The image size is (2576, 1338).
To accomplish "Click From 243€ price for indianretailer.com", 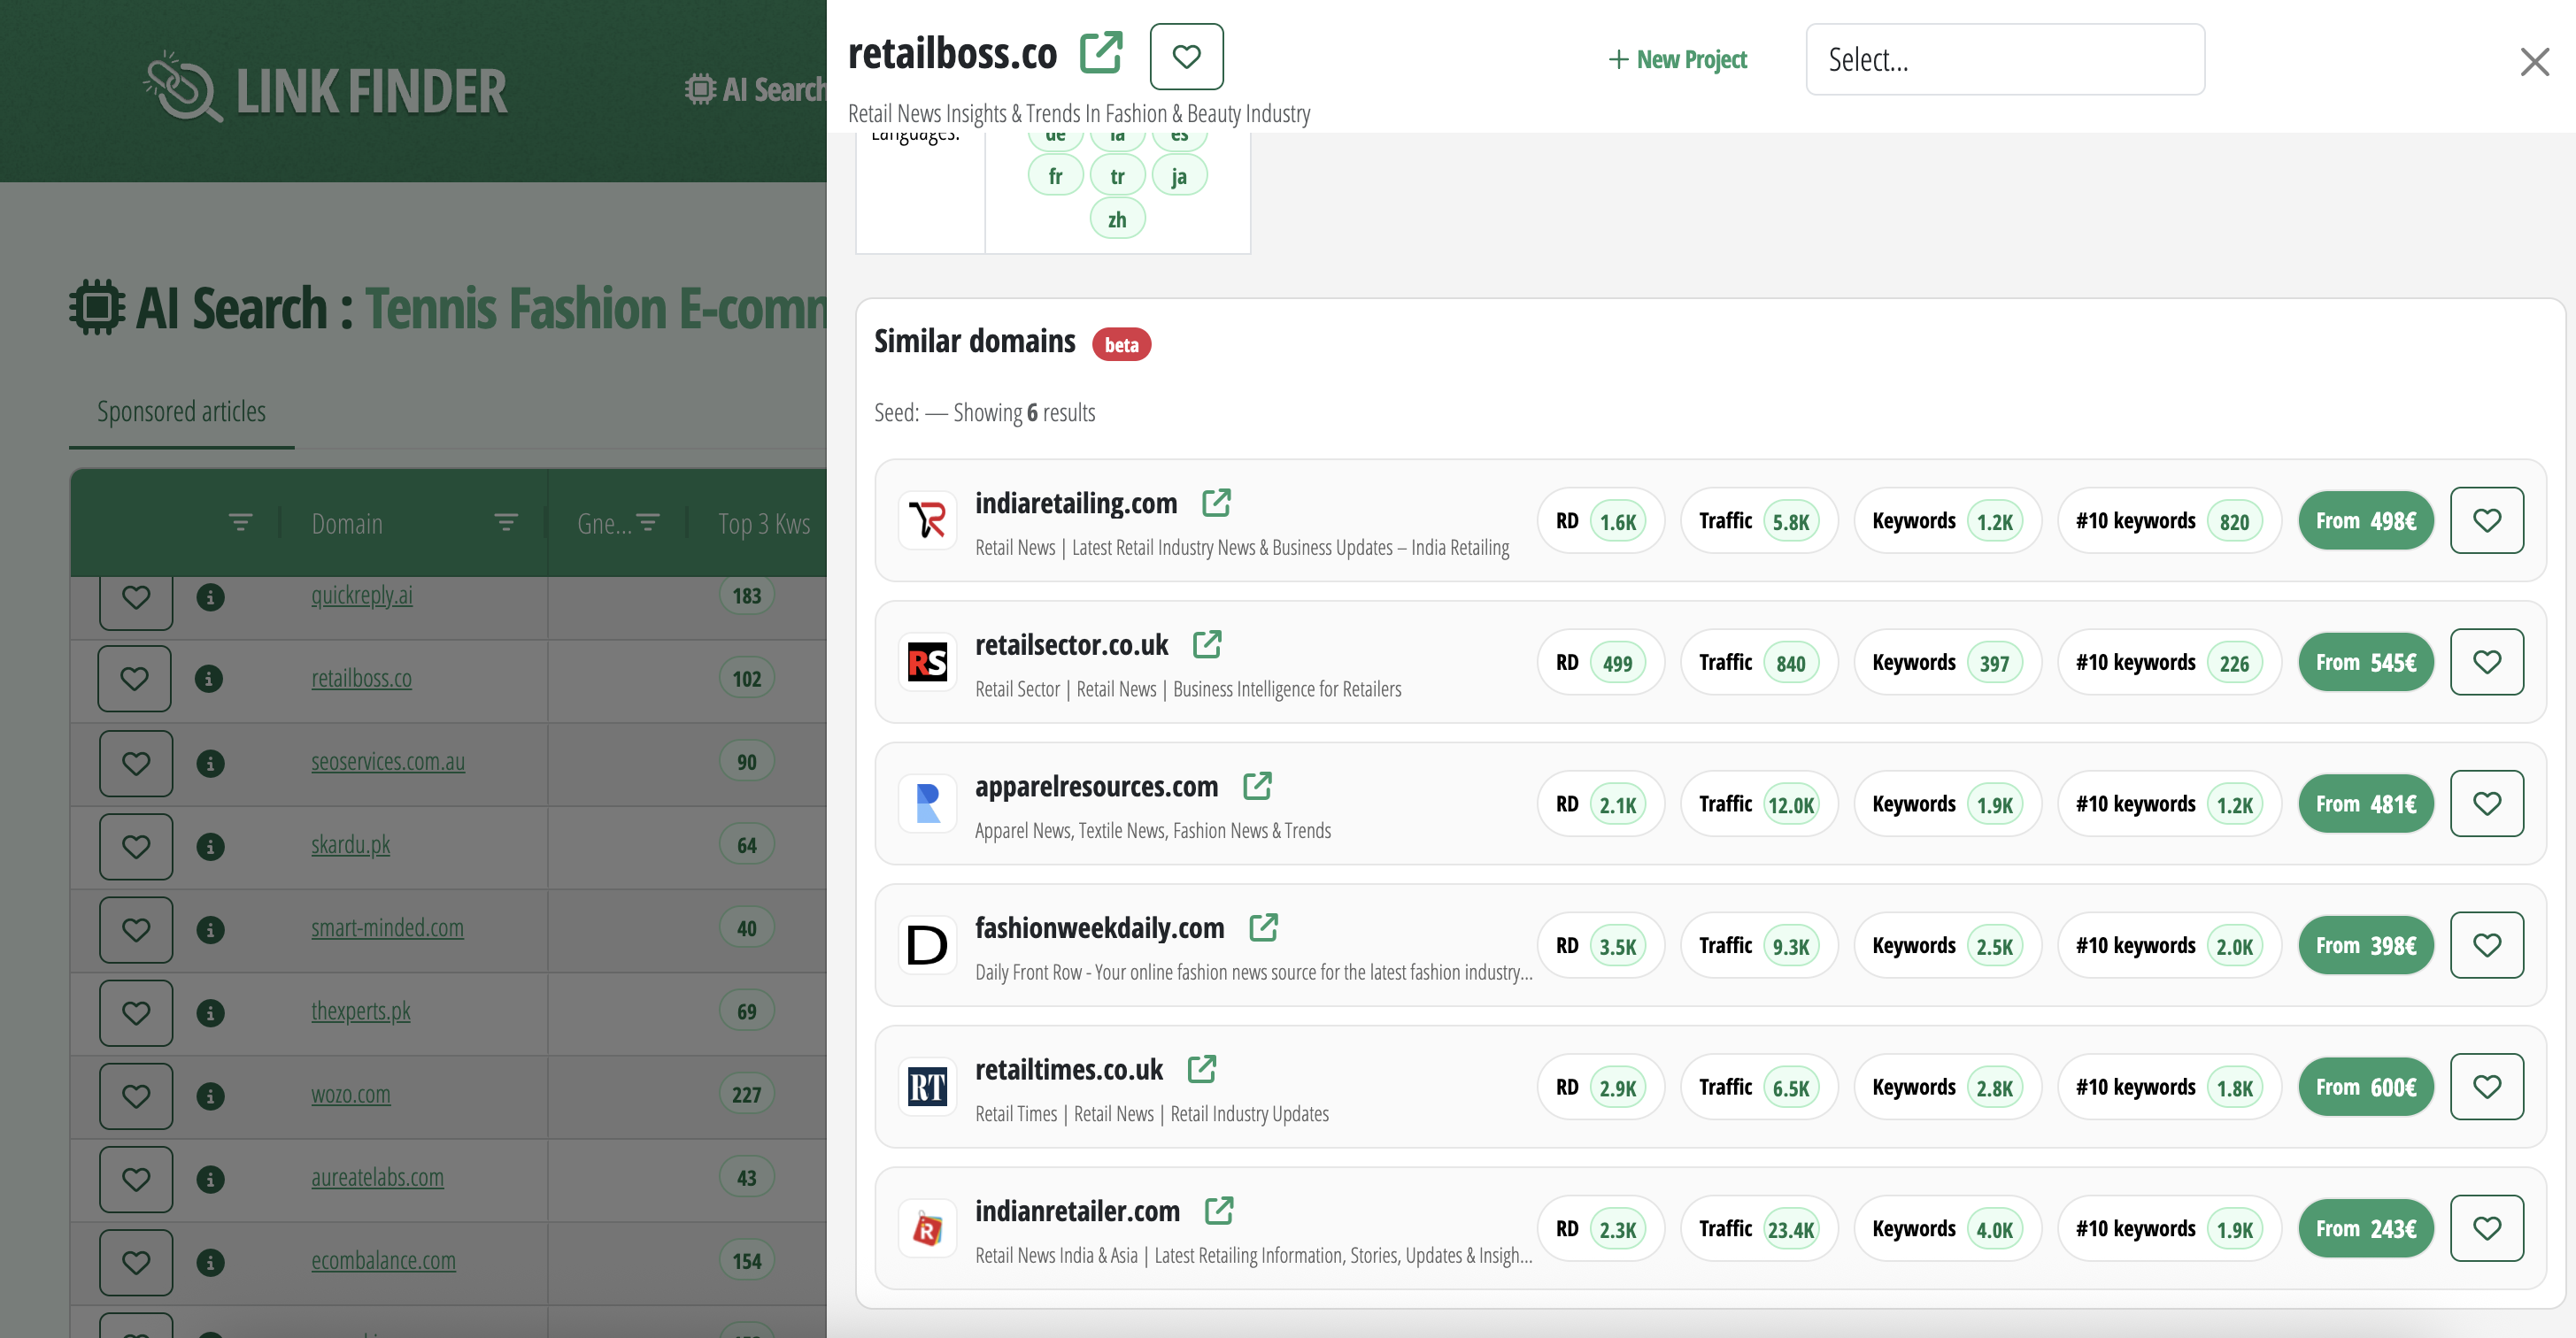I will click(2365, 1229).
